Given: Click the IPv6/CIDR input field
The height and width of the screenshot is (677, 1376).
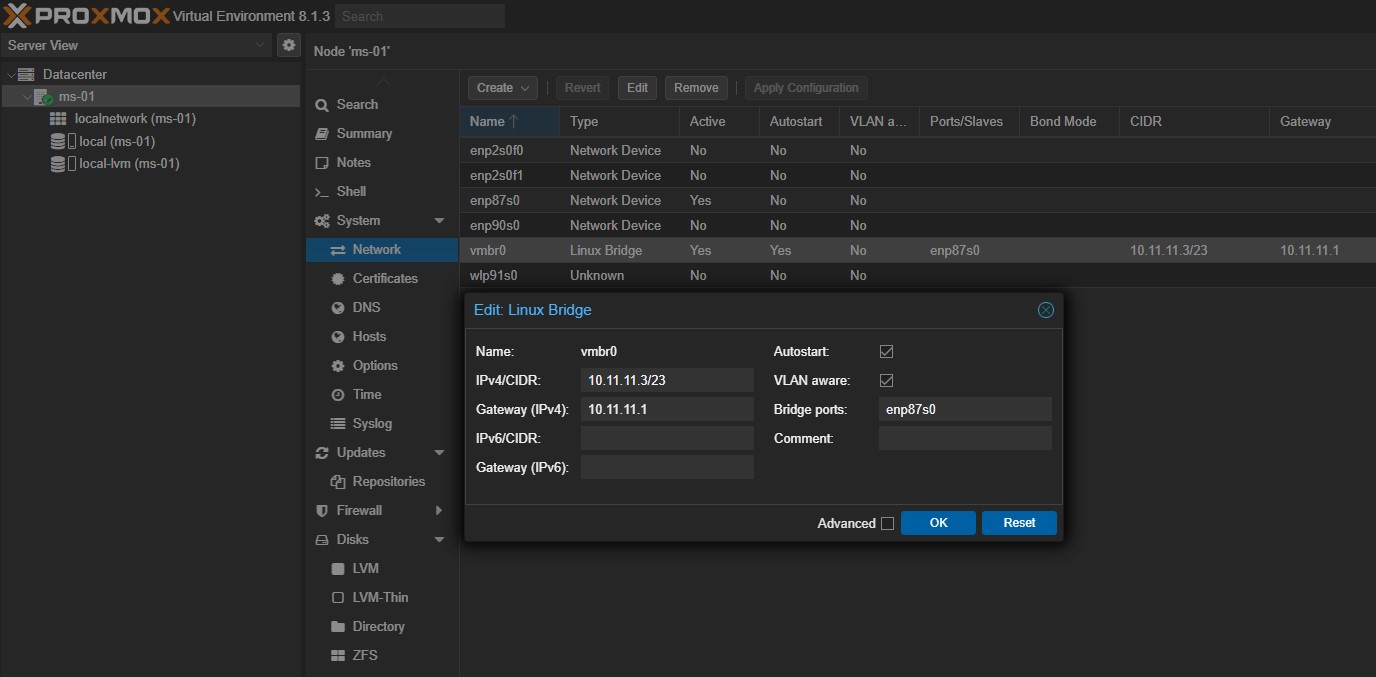Looking at the screenshot, I should pyautogui.click(x=667, y=438).
